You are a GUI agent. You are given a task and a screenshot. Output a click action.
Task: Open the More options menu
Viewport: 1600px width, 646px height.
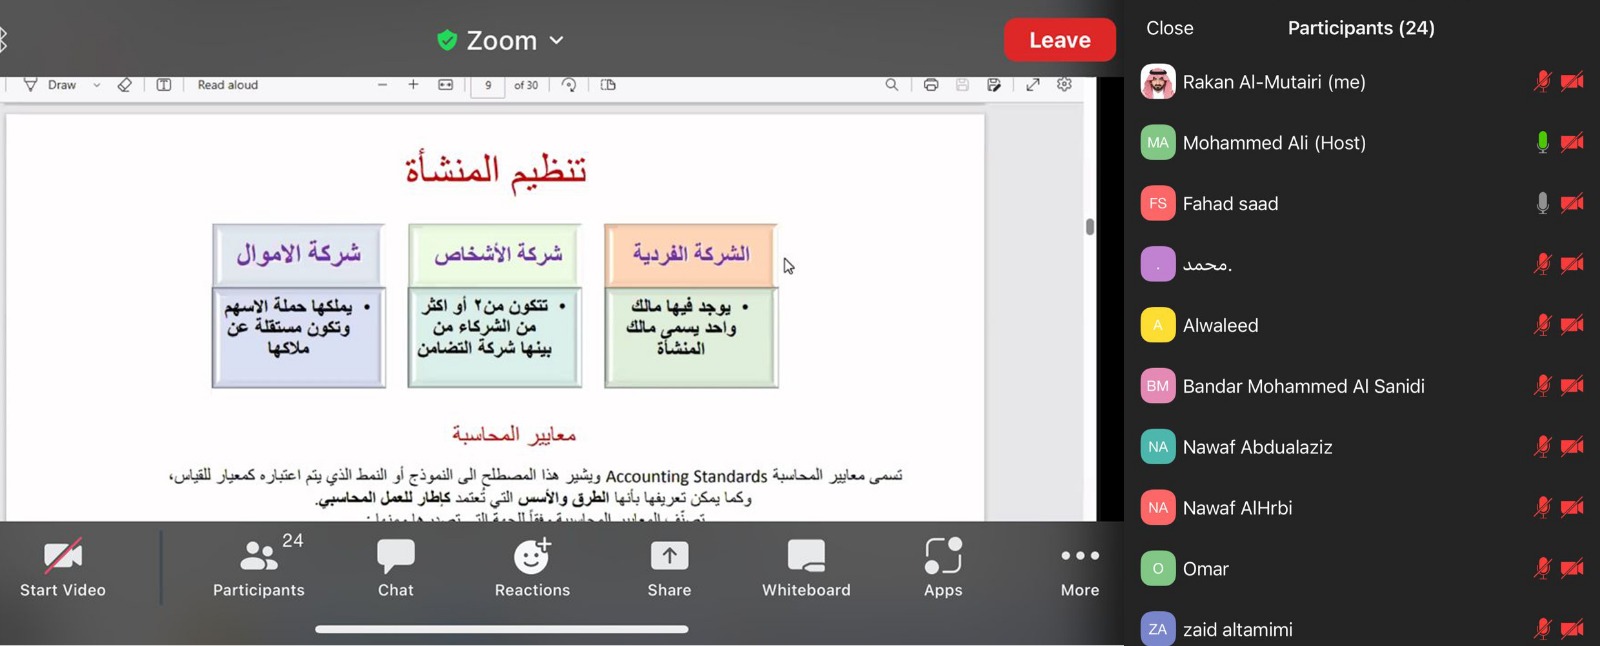coord(1080,568)
